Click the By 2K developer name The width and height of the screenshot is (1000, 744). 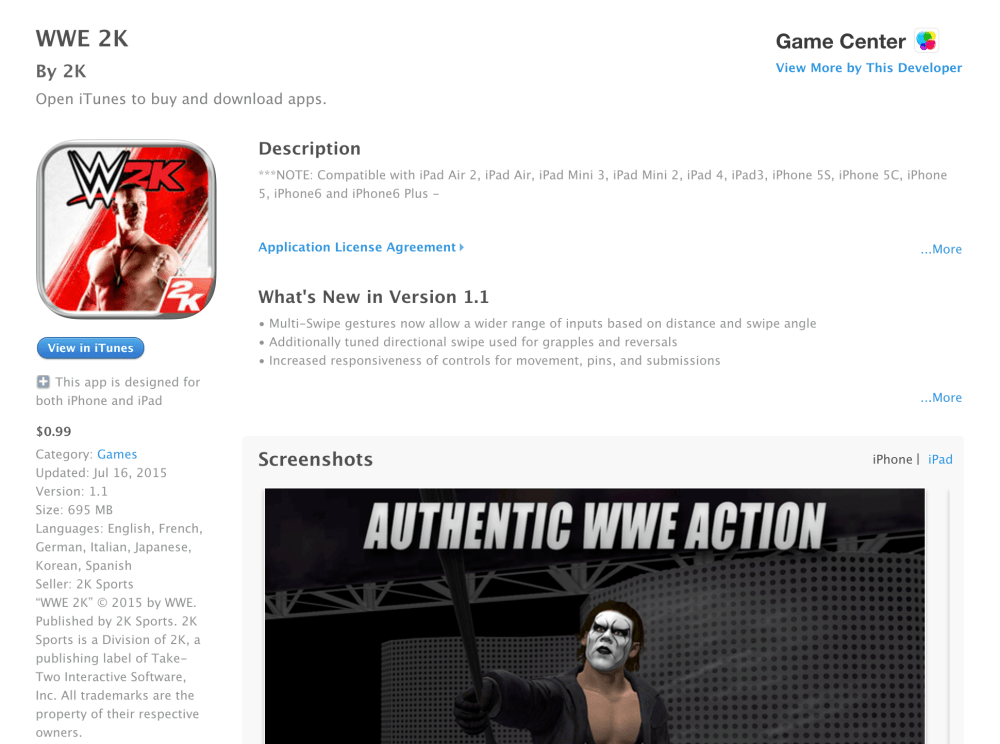coord(61,71)
